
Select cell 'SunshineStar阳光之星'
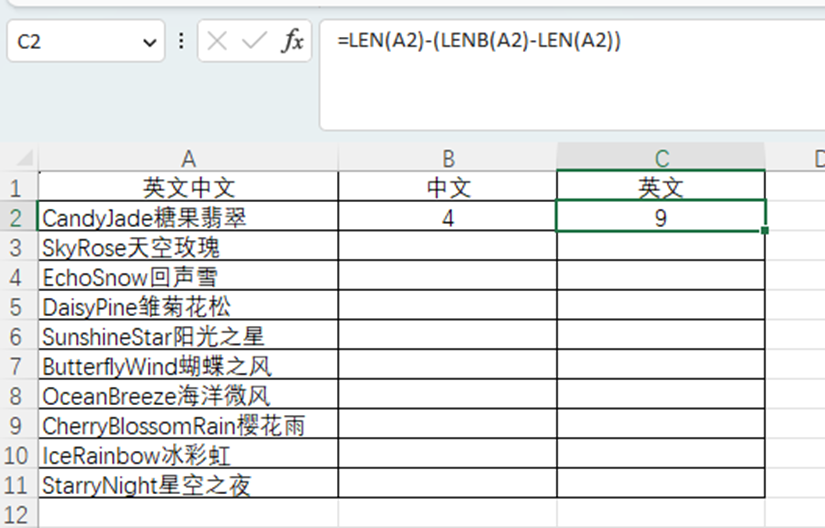(x=188, y=335)
